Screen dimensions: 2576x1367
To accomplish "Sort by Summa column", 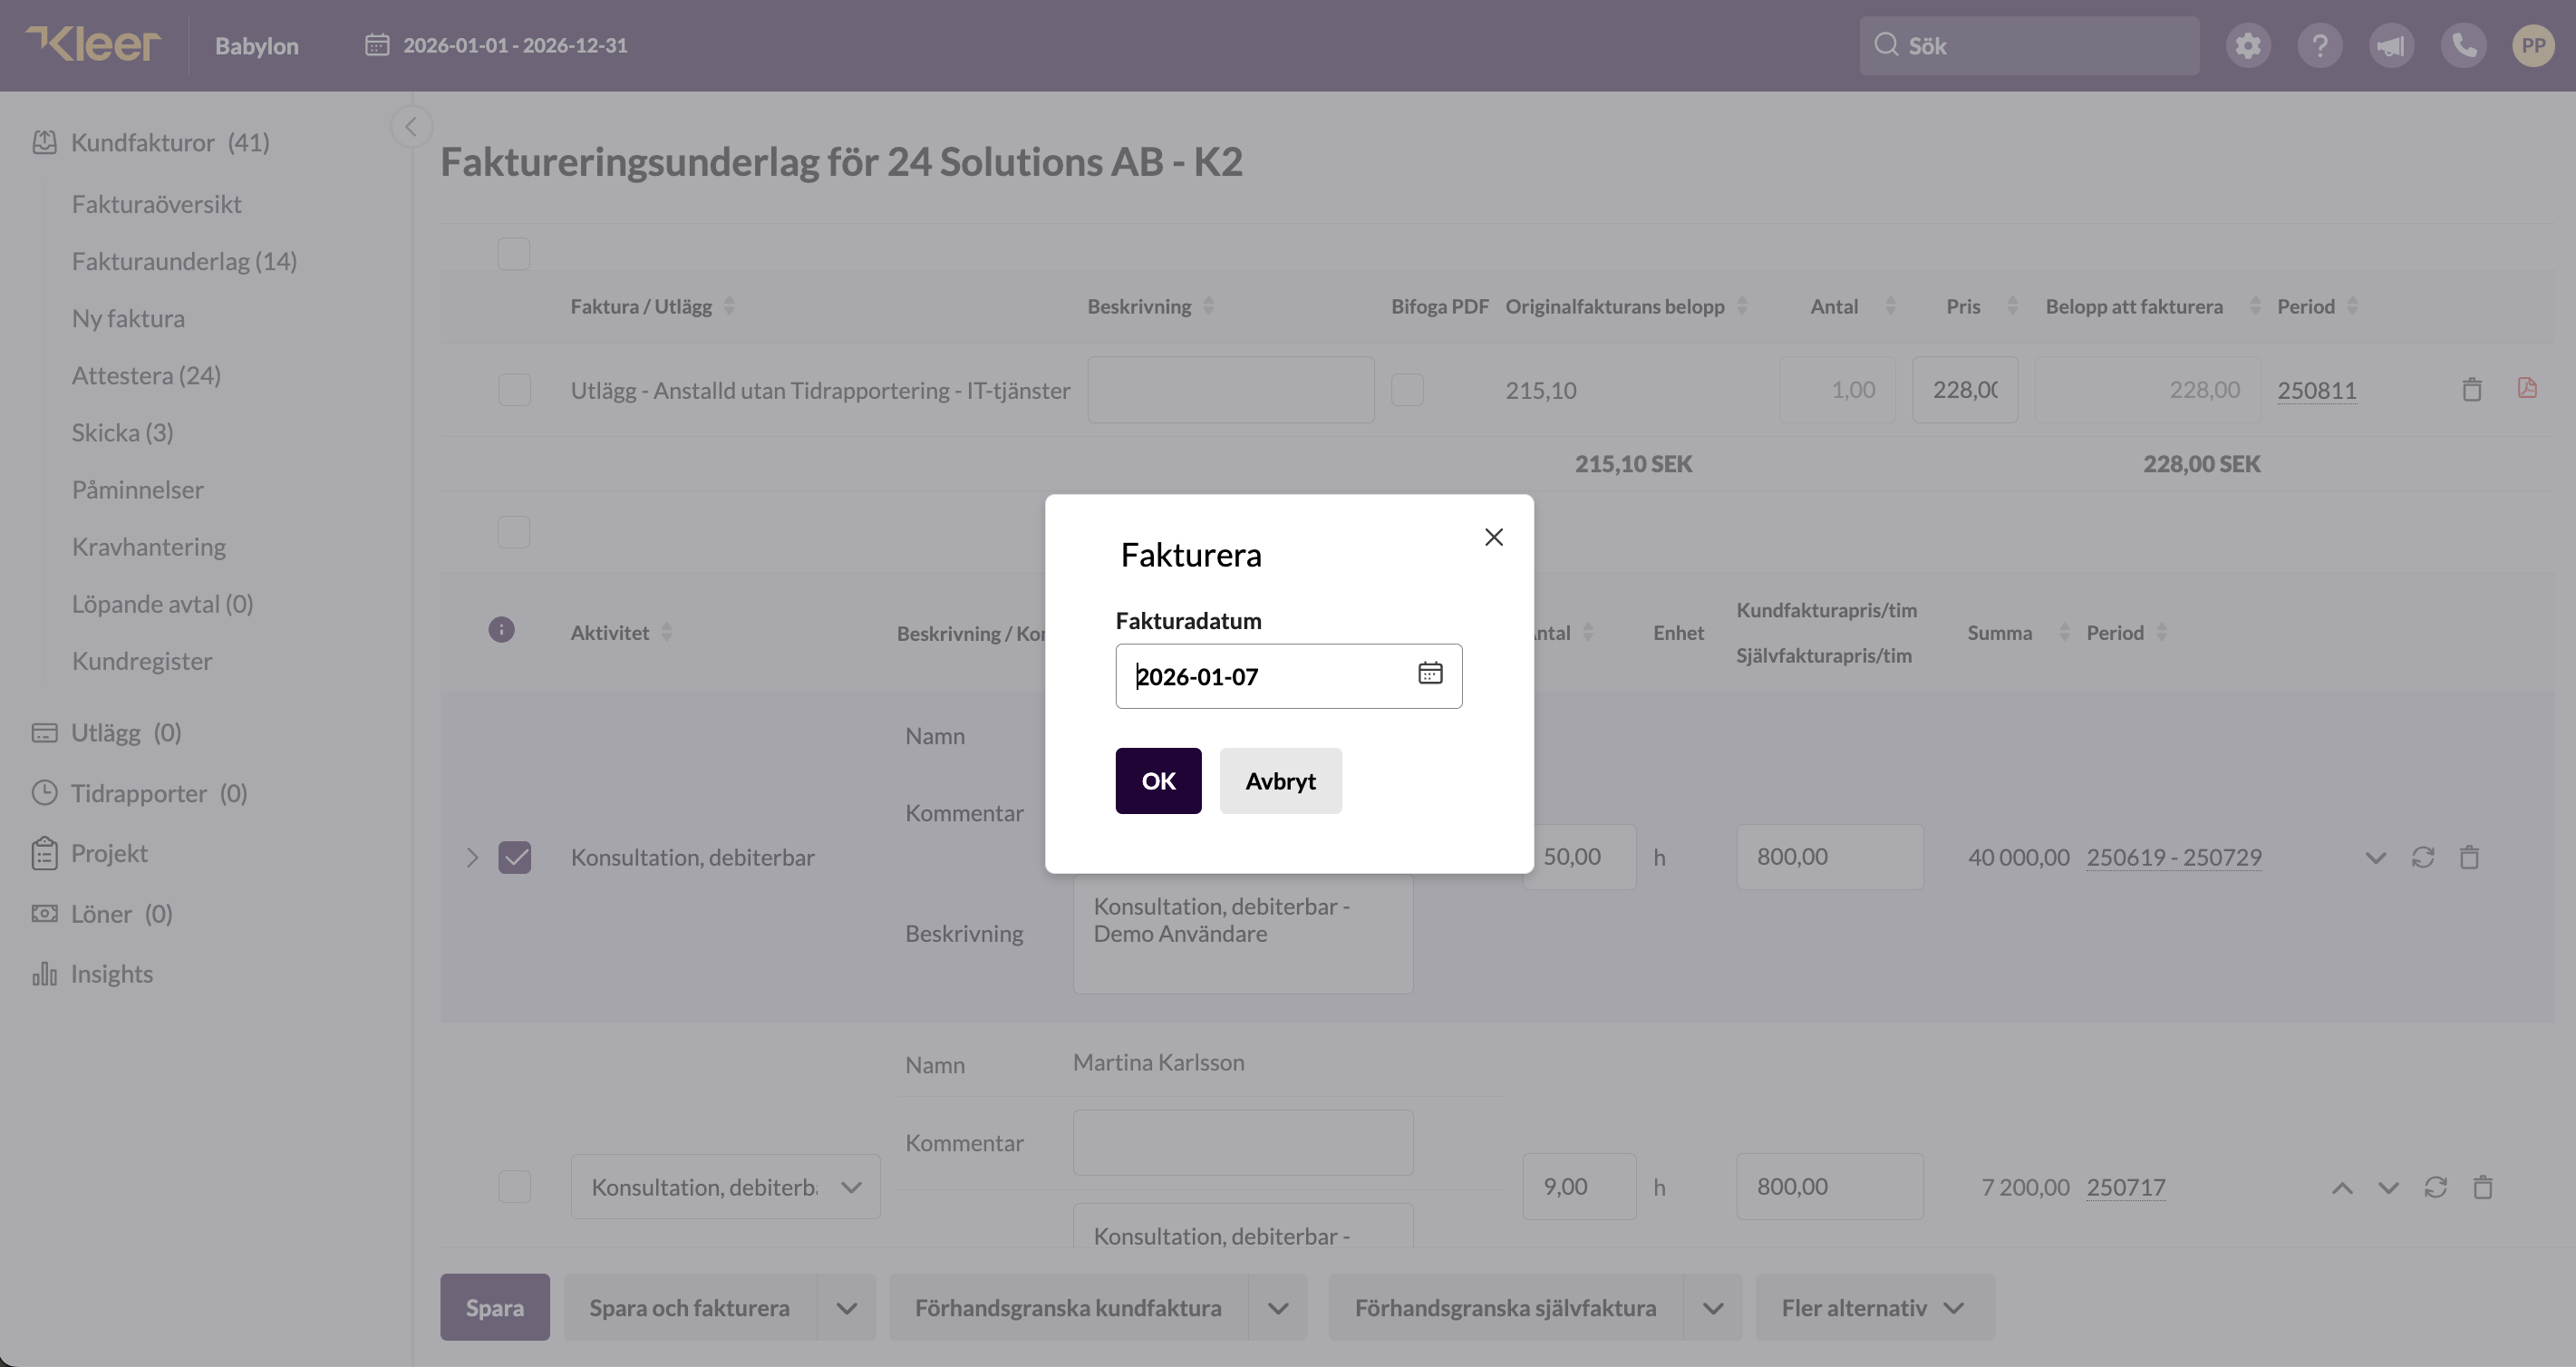I will click(2064, 632).
